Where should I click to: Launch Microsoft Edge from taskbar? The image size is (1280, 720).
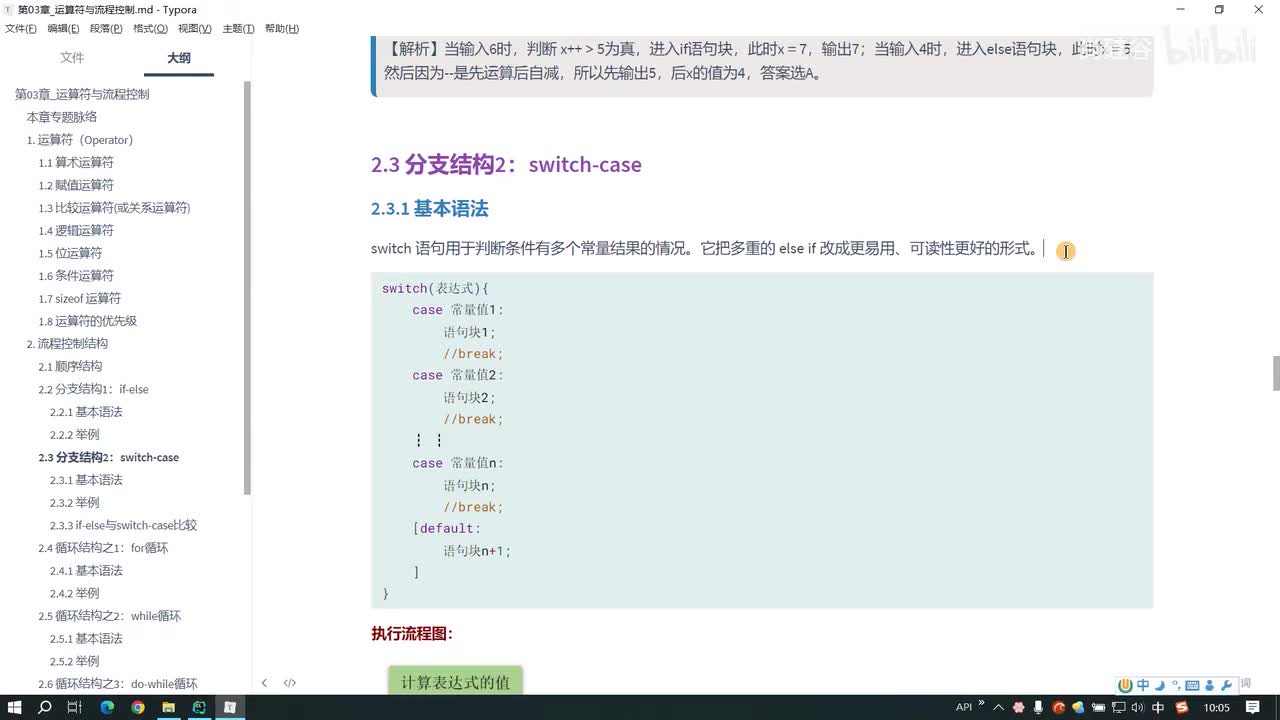coord(107,707)
